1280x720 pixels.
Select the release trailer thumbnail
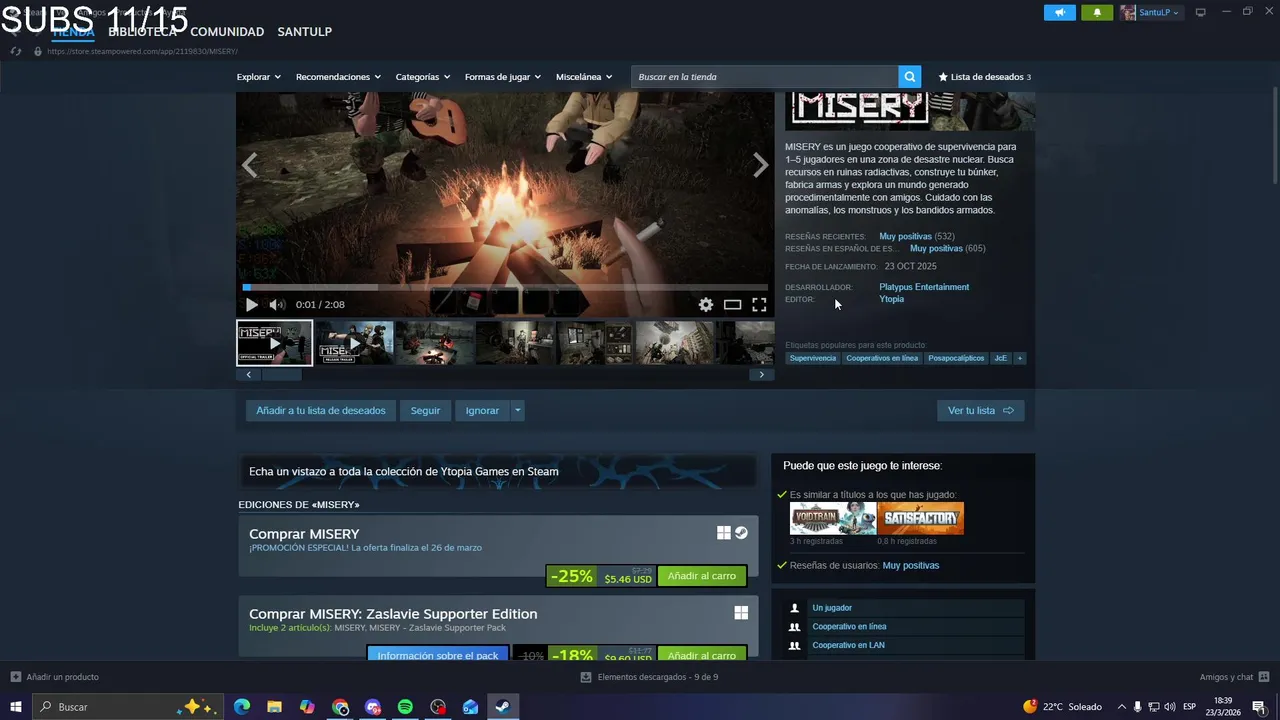pyautogui.click(x=355, y=343)
